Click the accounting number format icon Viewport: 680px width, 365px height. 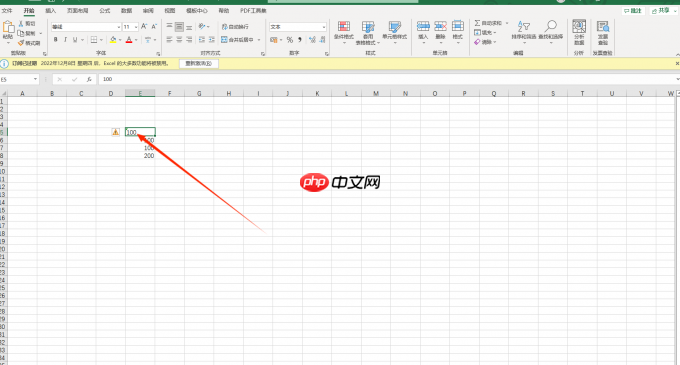click(274, 40)
